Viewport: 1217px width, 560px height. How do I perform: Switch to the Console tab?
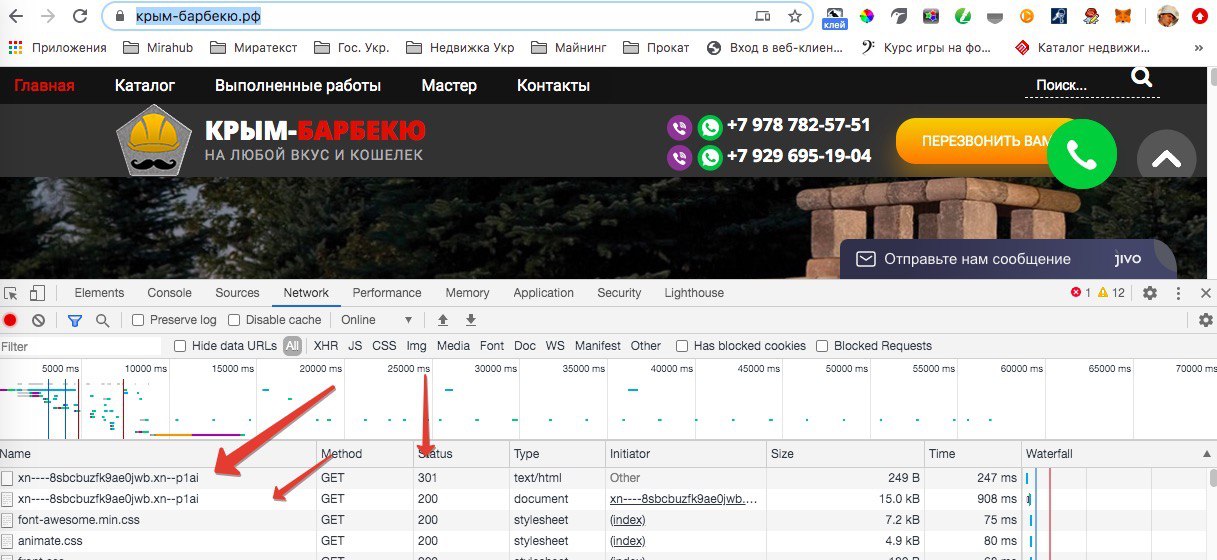[x=170, y=293]
